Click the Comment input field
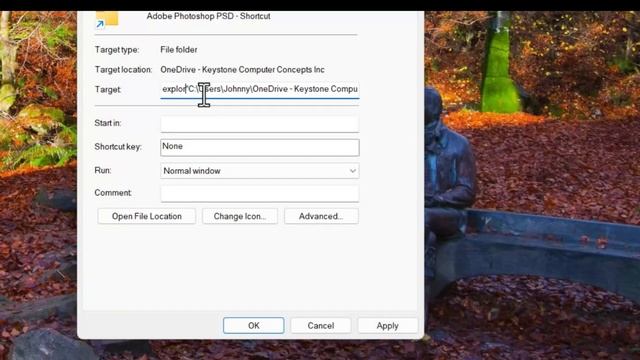The image size is (640, 360). tap(260, 193)
